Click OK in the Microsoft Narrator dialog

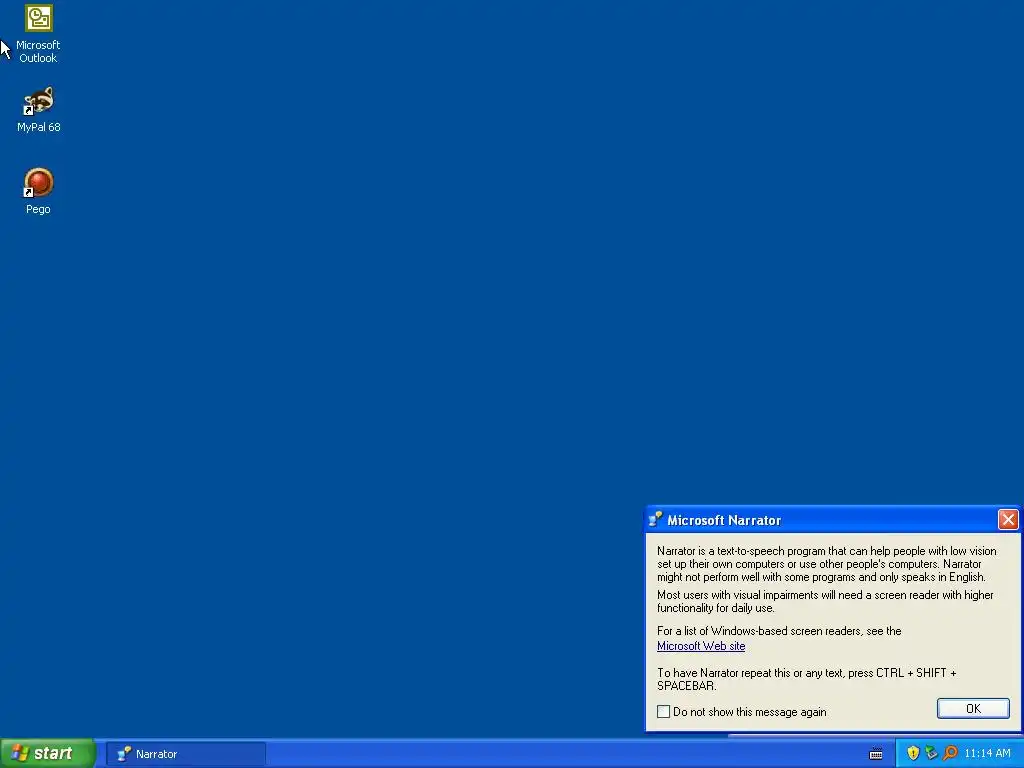(973, 709)
